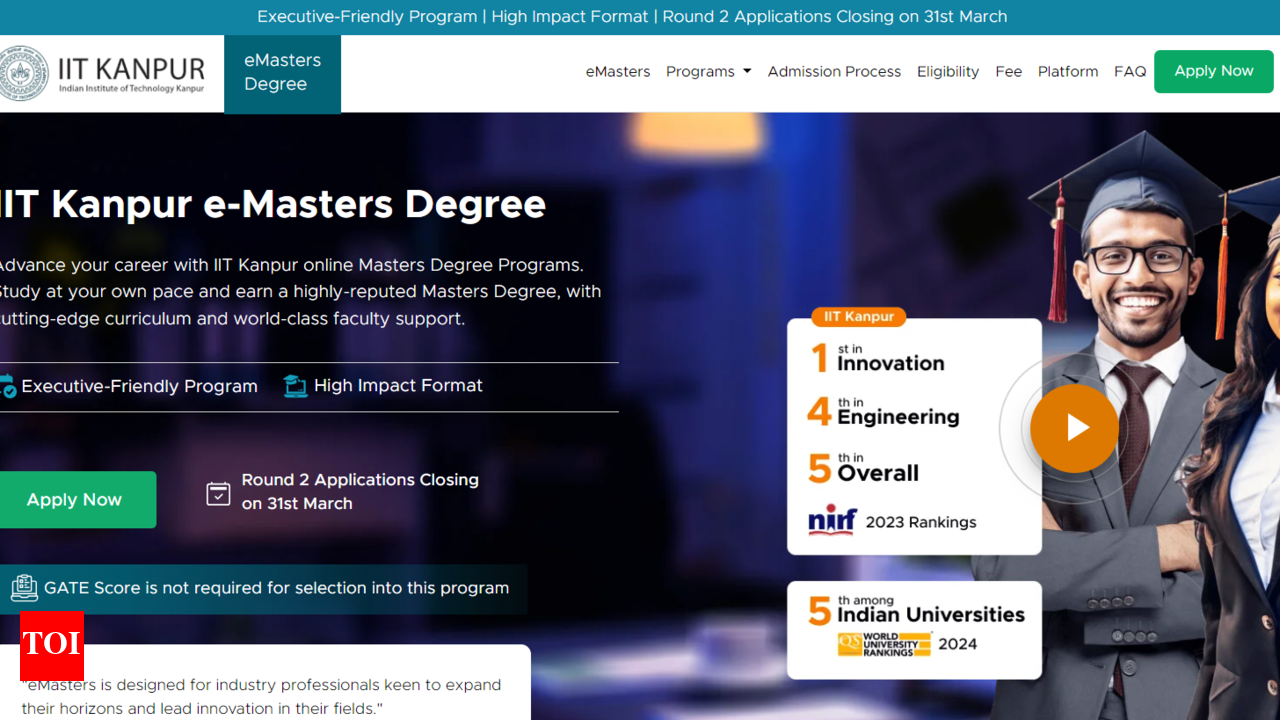Open the Eligibility page
Screen dimensions: 1280x720
tap(948, 72)
